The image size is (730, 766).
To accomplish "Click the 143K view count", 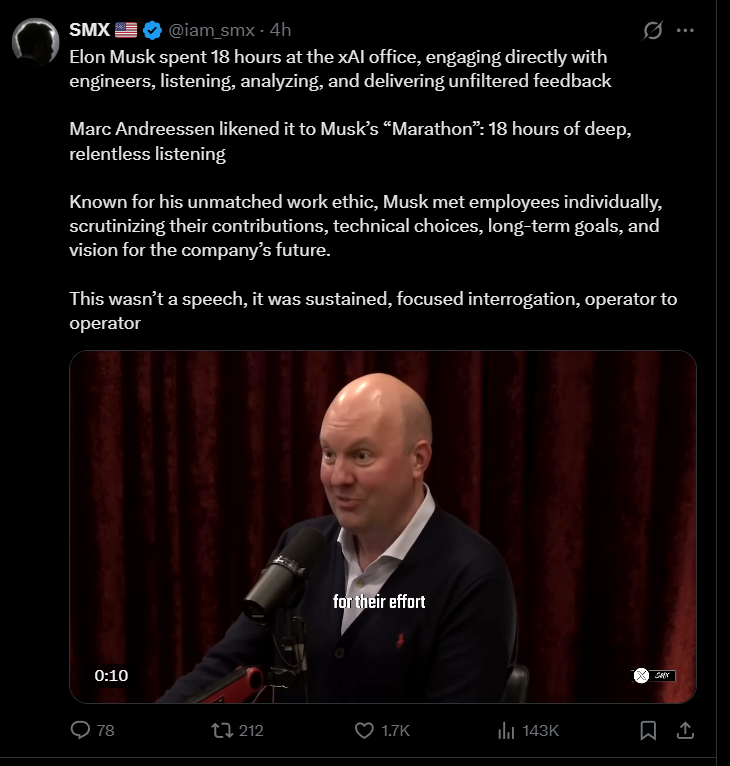I will pos(541,731).
